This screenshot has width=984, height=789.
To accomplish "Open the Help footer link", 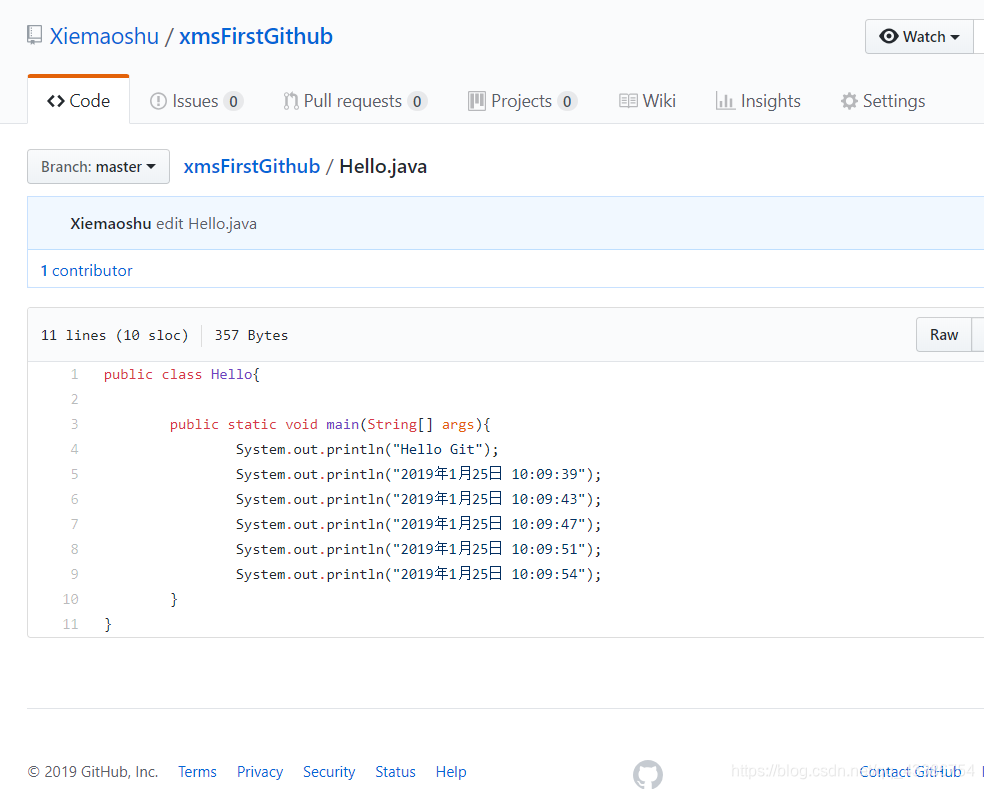I will pyautogui.click(x=451, y=771).
